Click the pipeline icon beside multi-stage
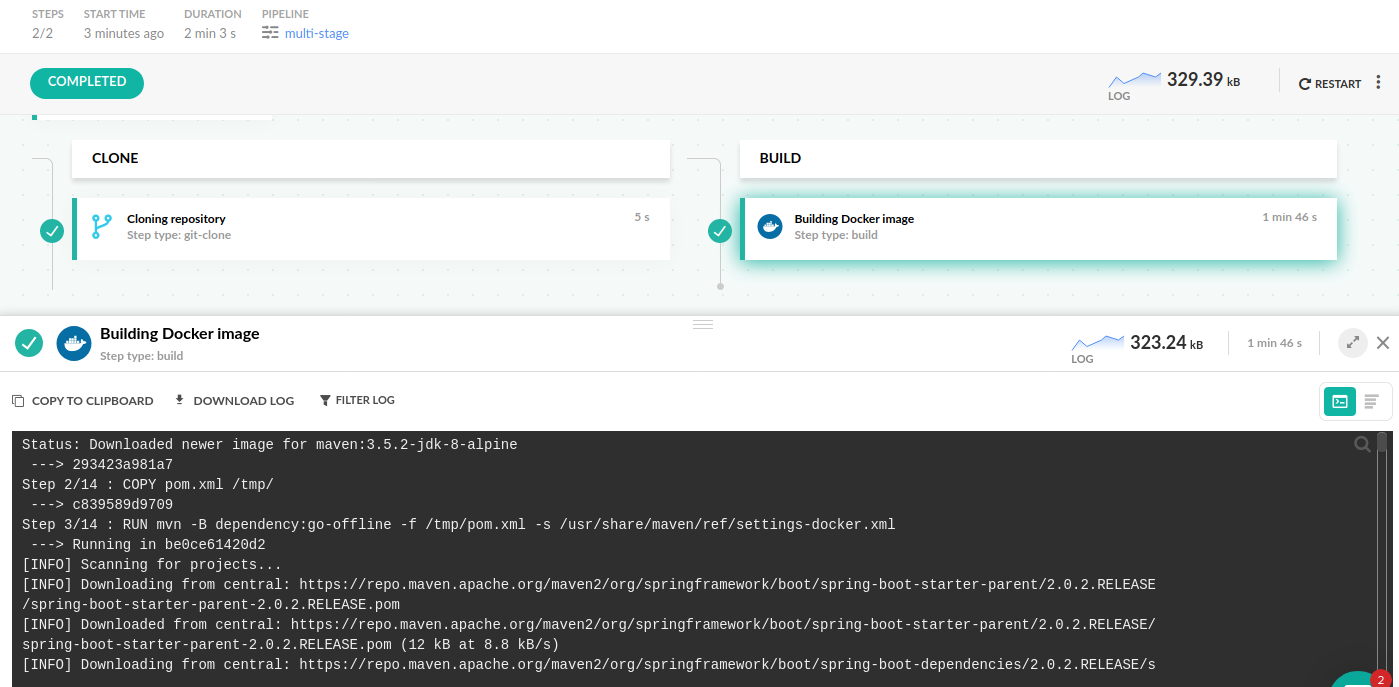 (x=270, y=33)
